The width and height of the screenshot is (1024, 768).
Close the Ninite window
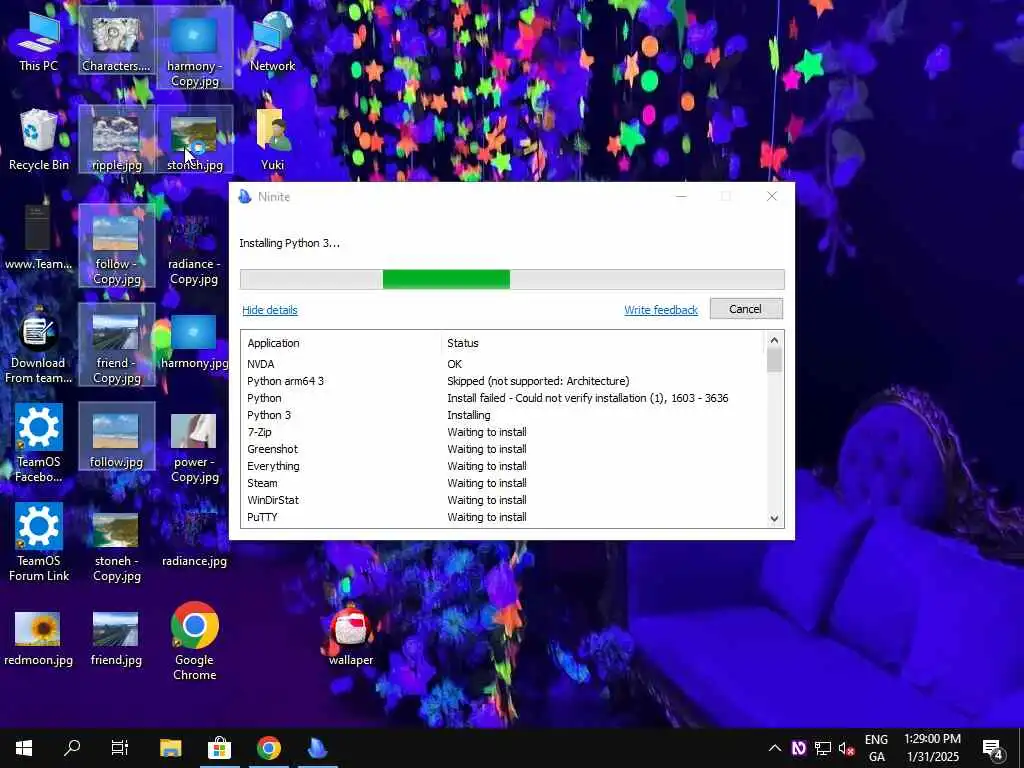click(x=771, y=196)
